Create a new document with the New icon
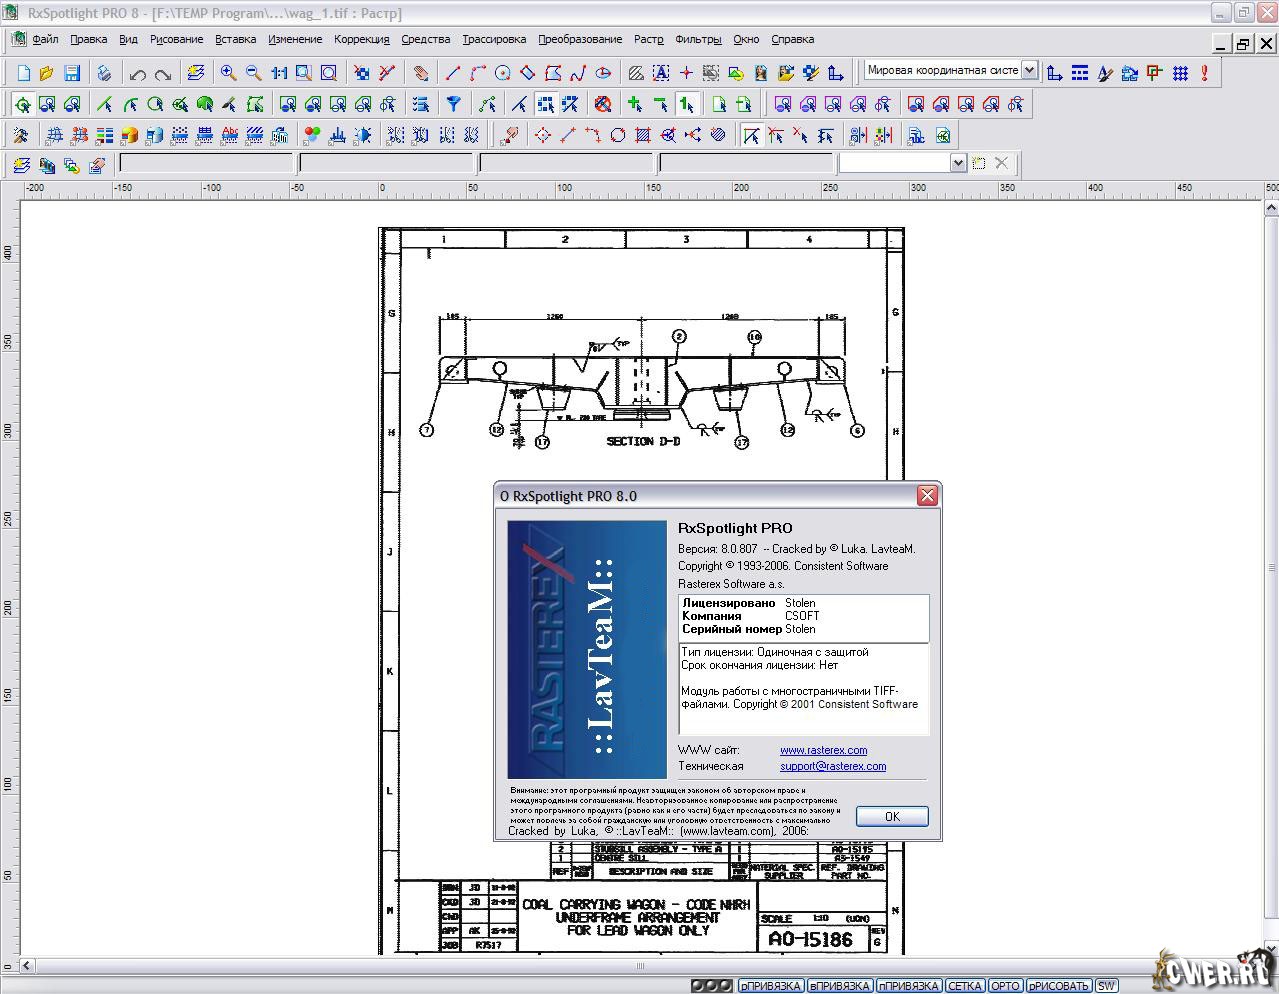This screenshot has width=1279, height=994. pyautogui.click(x=24, y=73)
